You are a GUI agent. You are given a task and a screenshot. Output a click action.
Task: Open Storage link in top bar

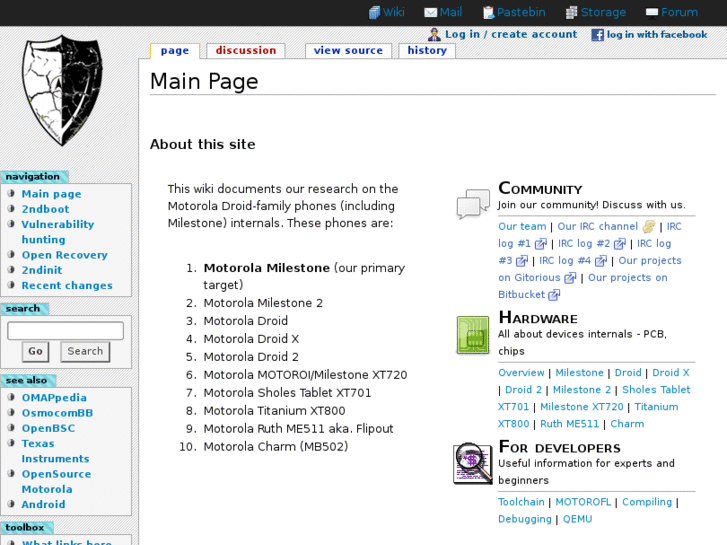coord(603,13)
